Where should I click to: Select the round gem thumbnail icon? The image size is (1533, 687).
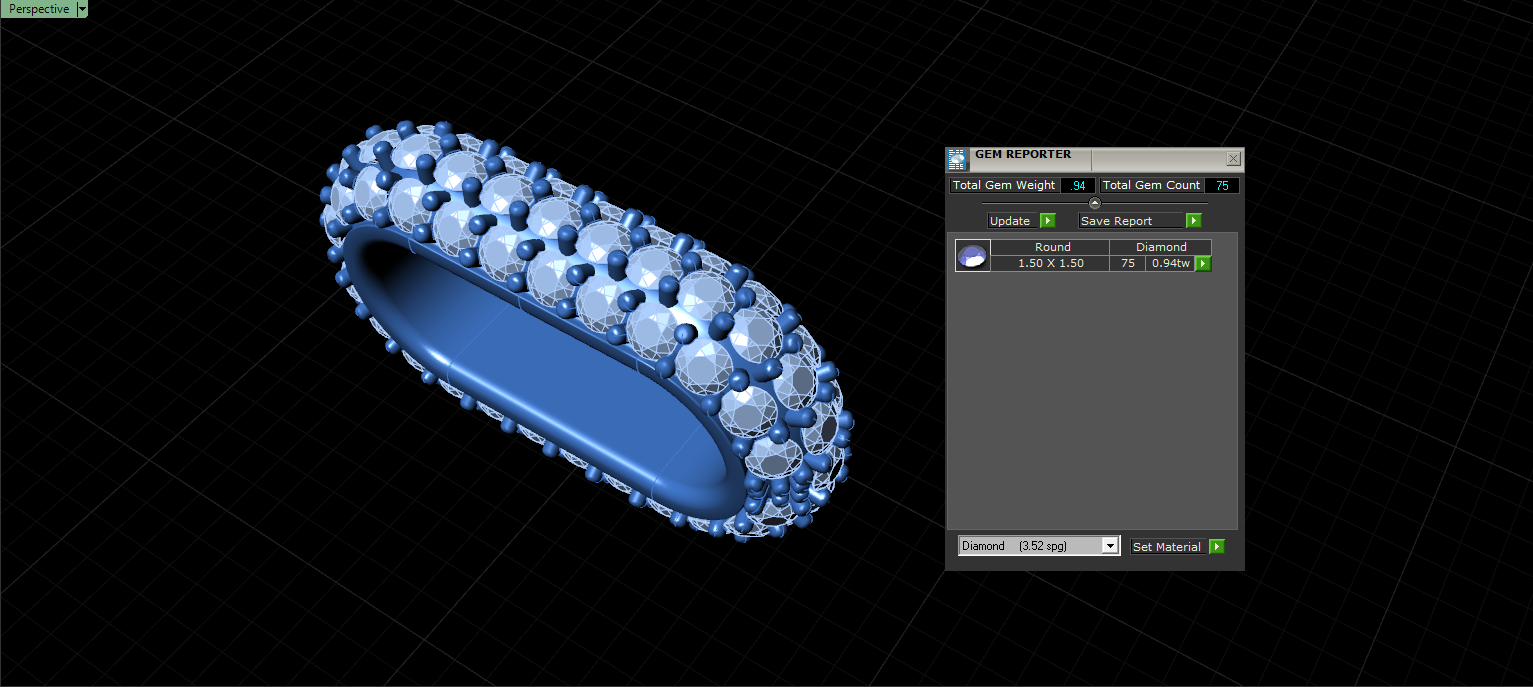[x=973, y=256]
